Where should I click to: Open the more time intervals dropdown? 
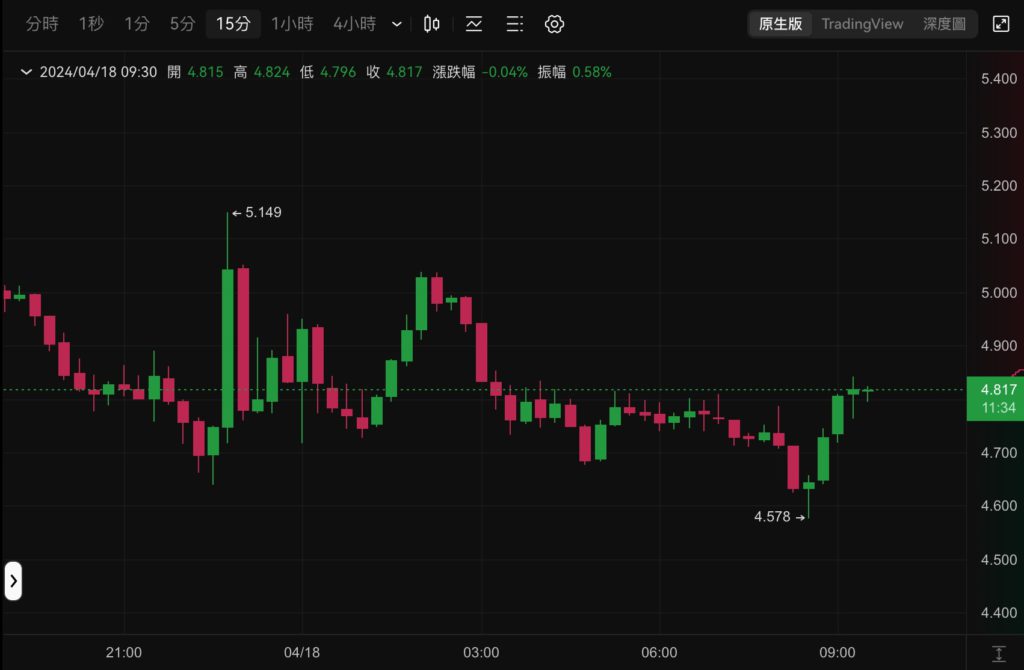click(x=397, y=24)
